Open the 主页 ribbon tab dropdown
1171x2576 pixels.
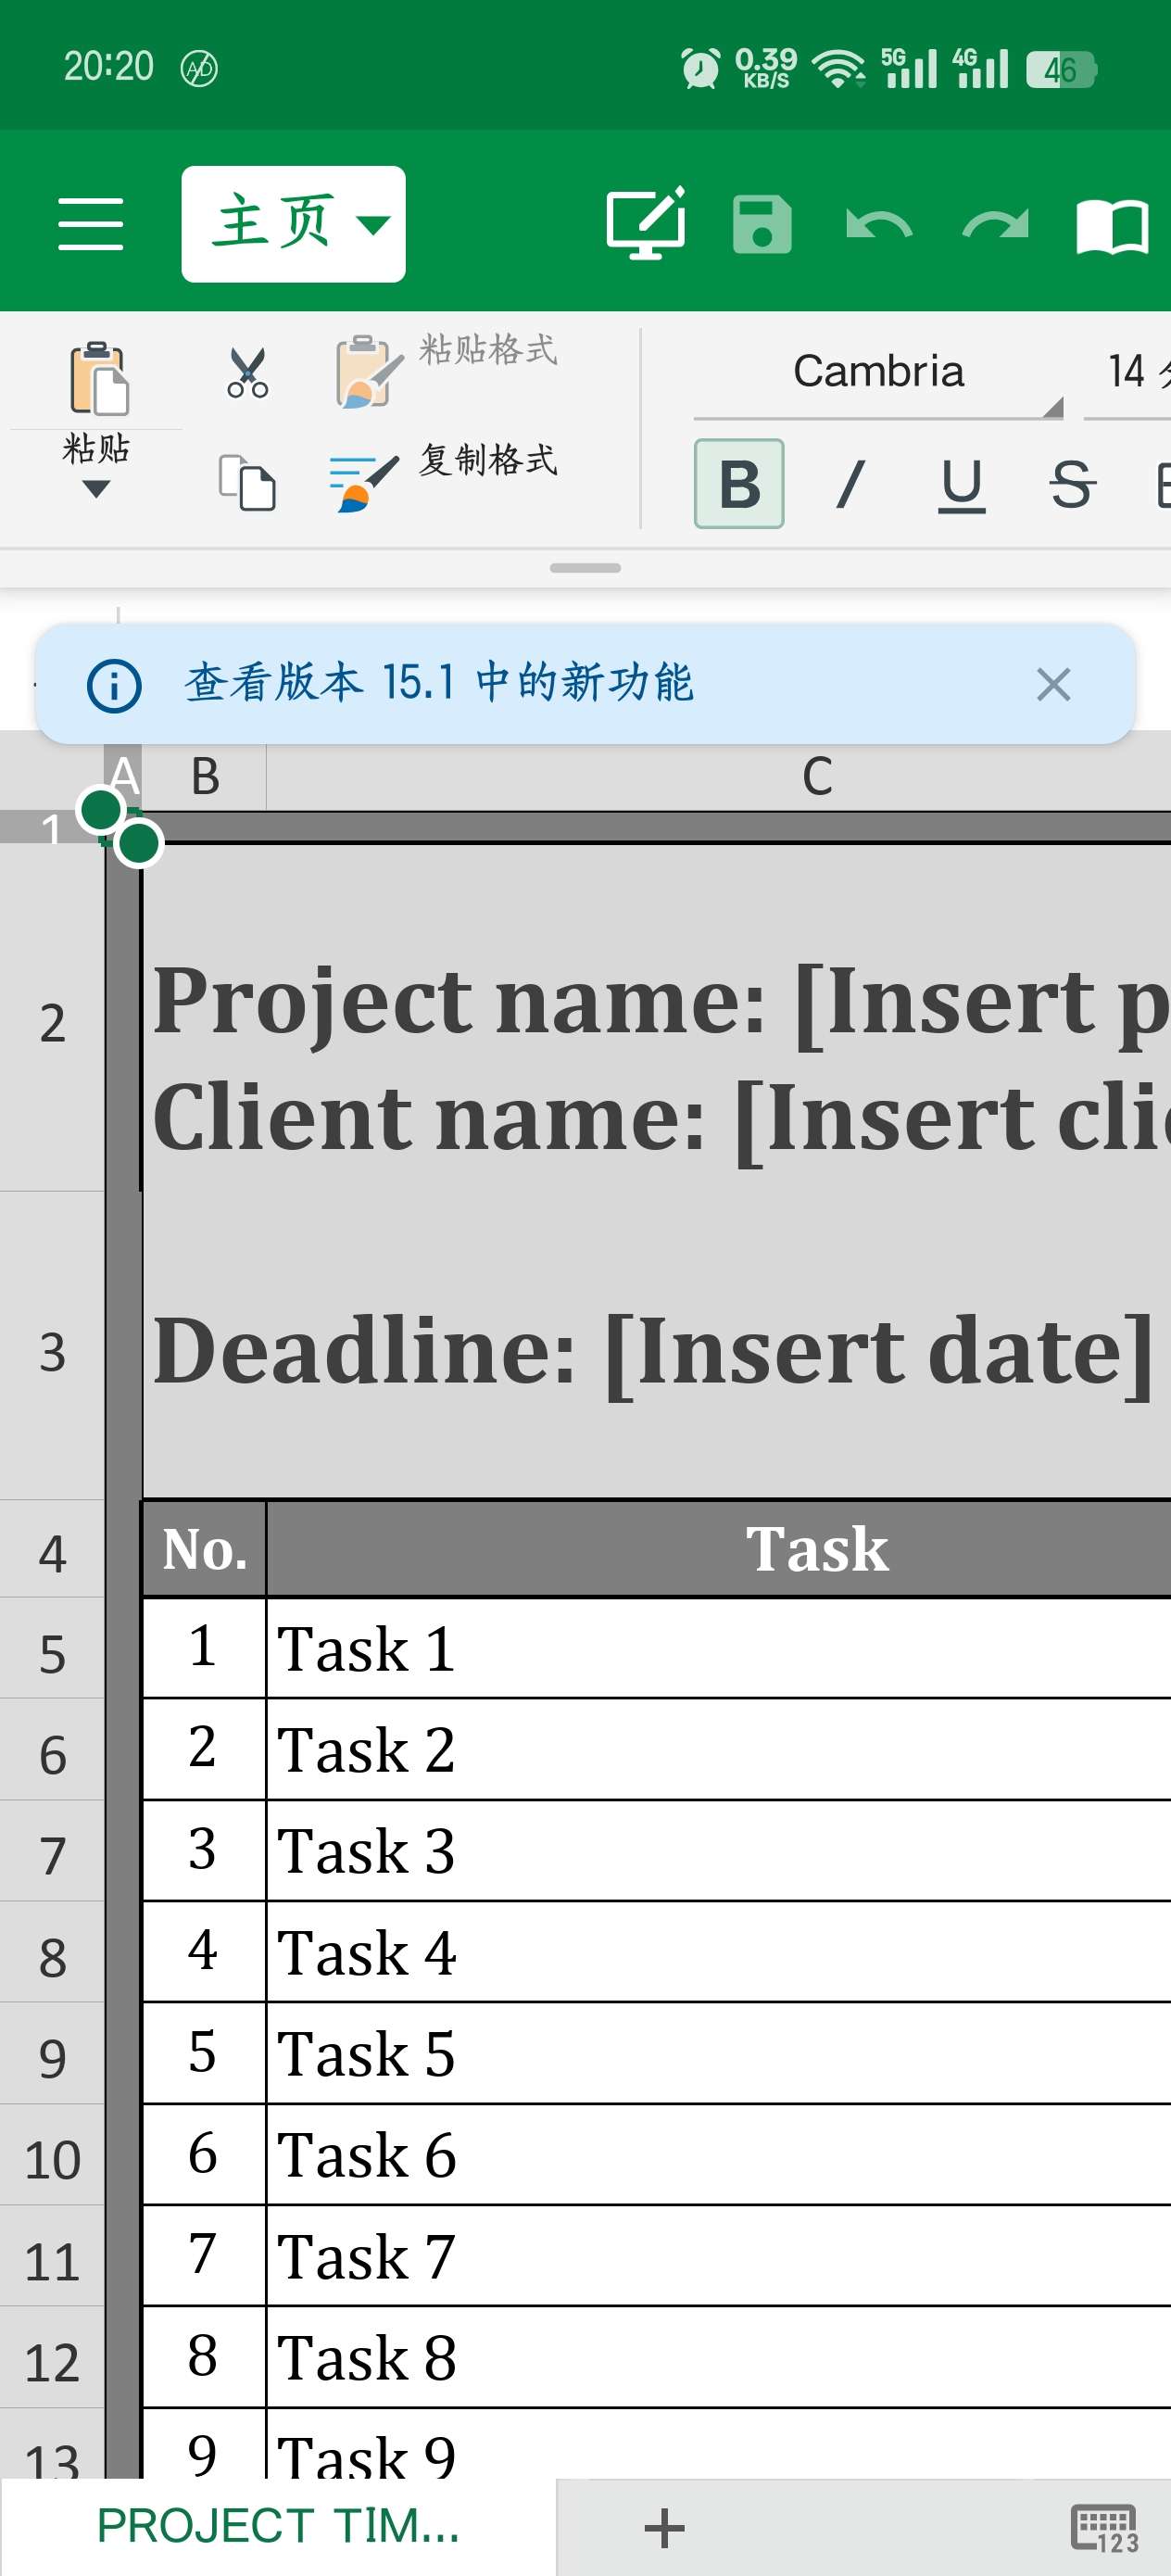(x=293, y=224)
